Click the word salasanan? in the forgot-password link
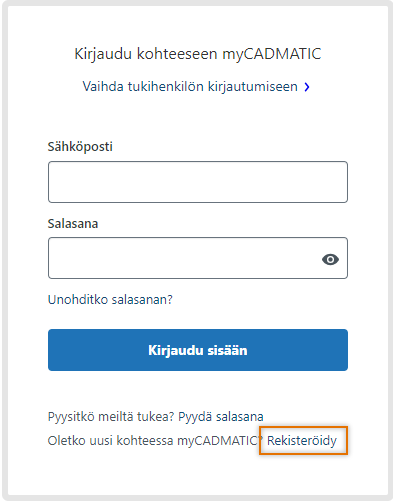The width and height of the screenshot is (393, 502). pos(142,300)
